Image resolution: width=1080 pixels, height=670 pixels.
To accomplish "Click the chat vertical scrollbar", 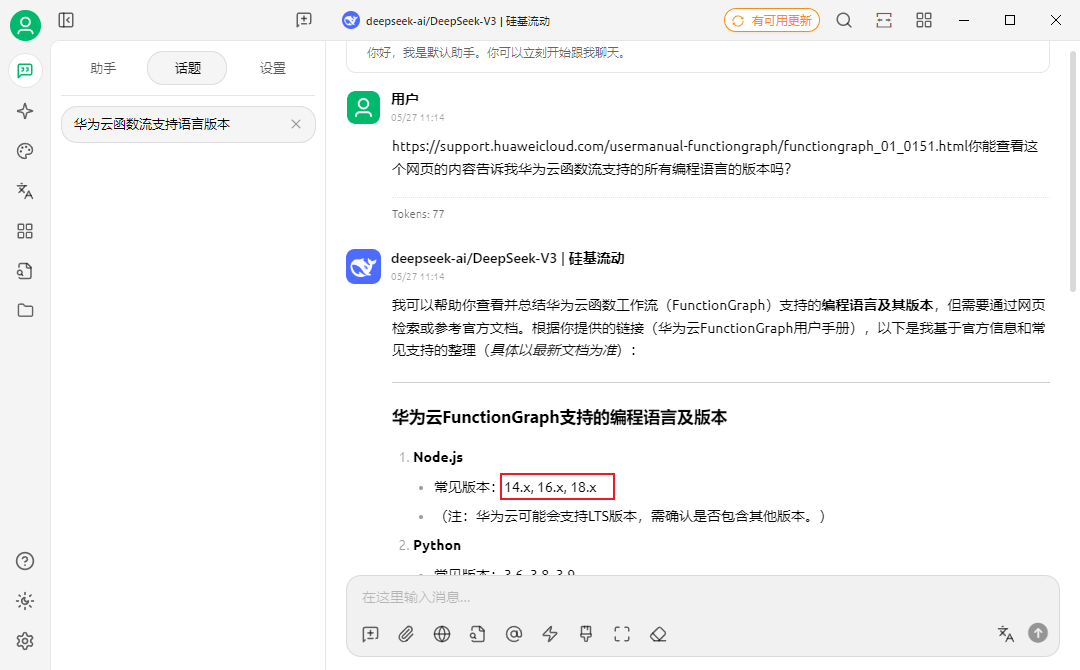I will click(x=1073, y=172).
